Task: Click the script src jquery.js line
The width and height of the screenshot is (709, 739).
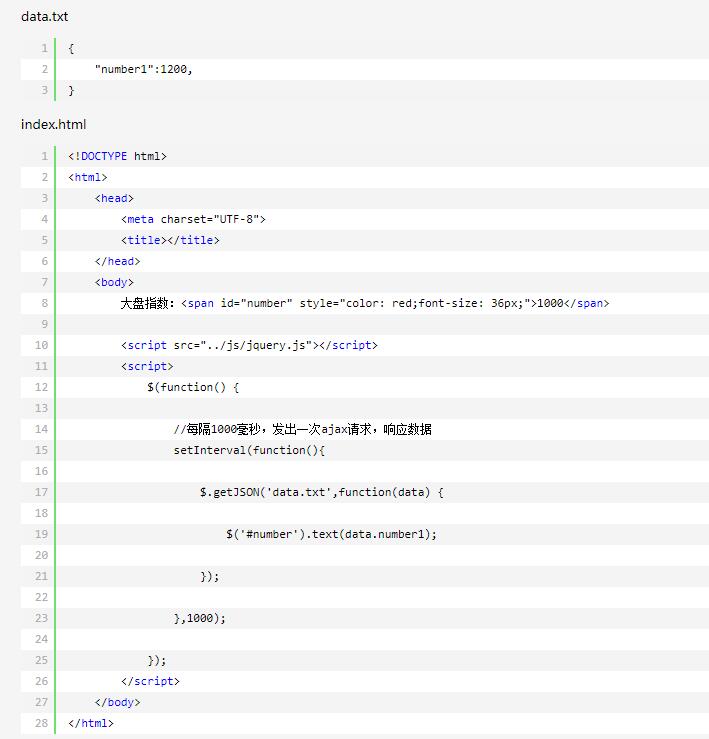Action: 249,345
